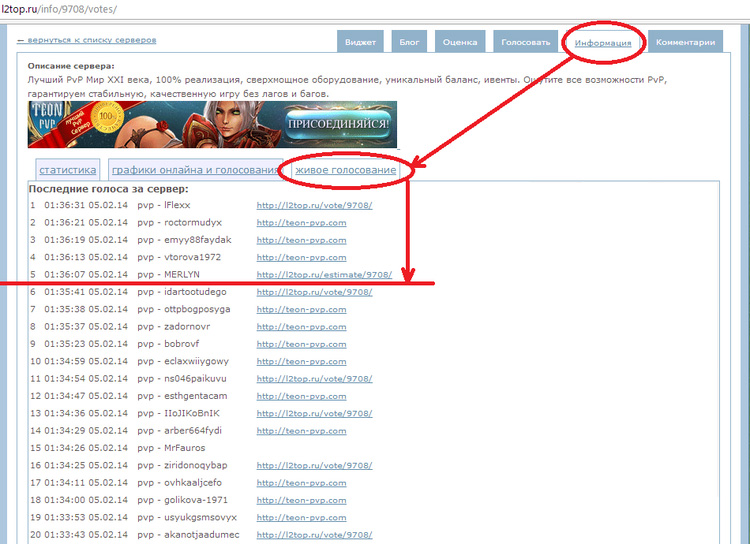
Task: Open the vote link next to IIoJIKoBnIK
Action: (x=314, y=413)
